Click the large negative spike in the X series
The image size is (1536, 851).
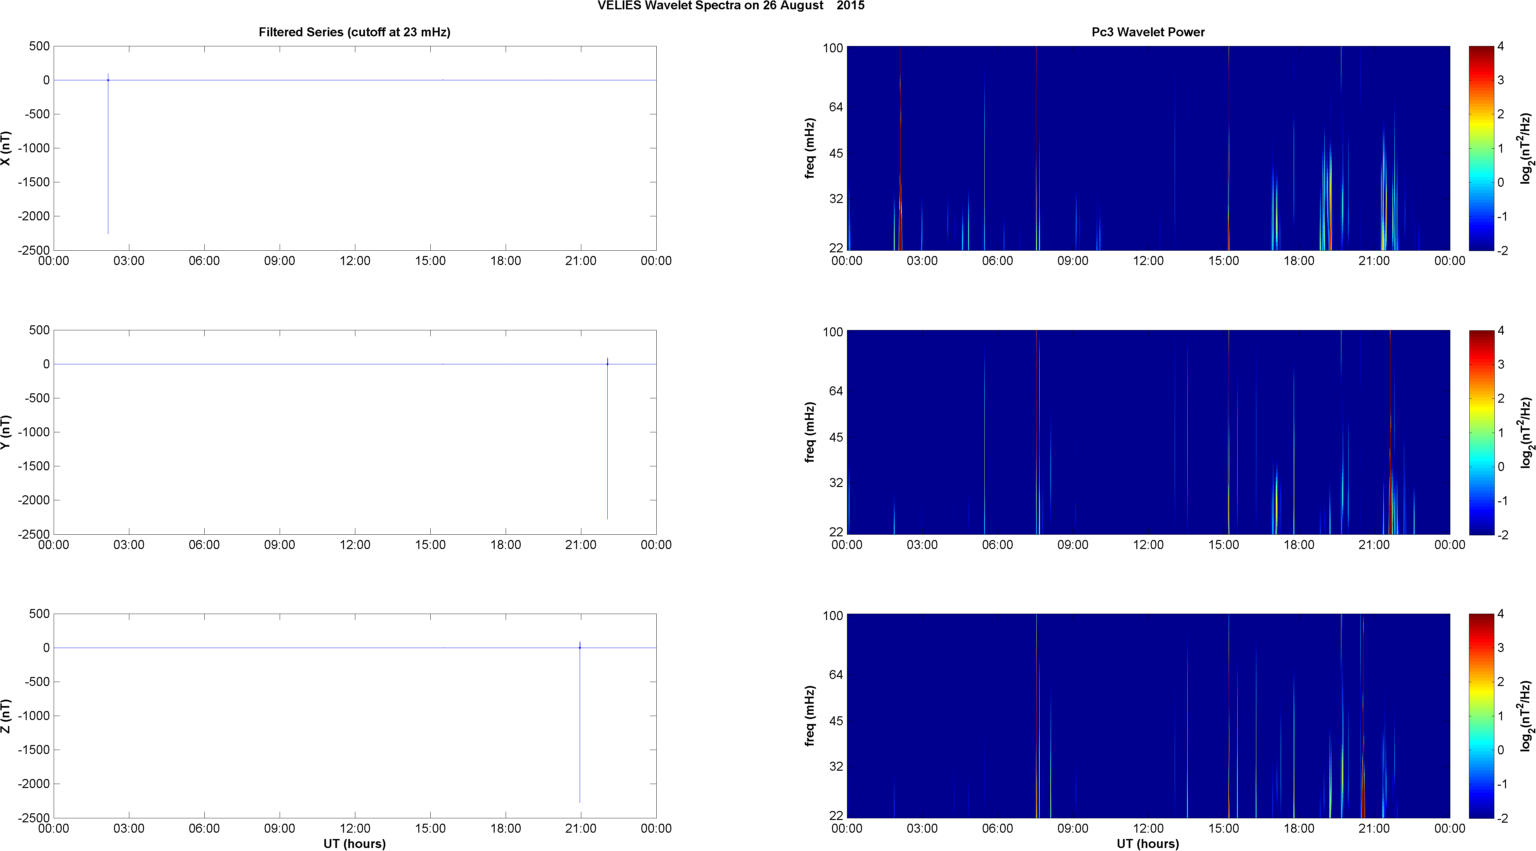click(108, 155)
